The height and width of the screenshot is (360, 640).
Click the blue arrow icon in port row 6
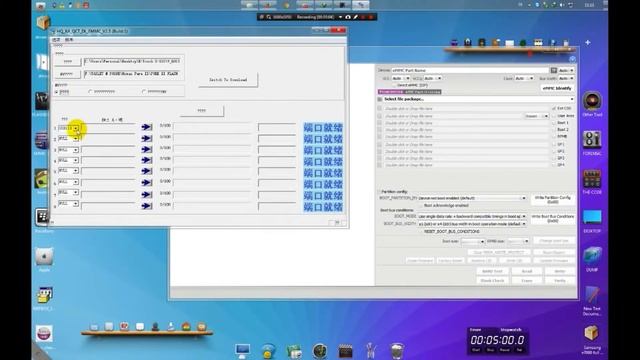(x=147, y=182)
